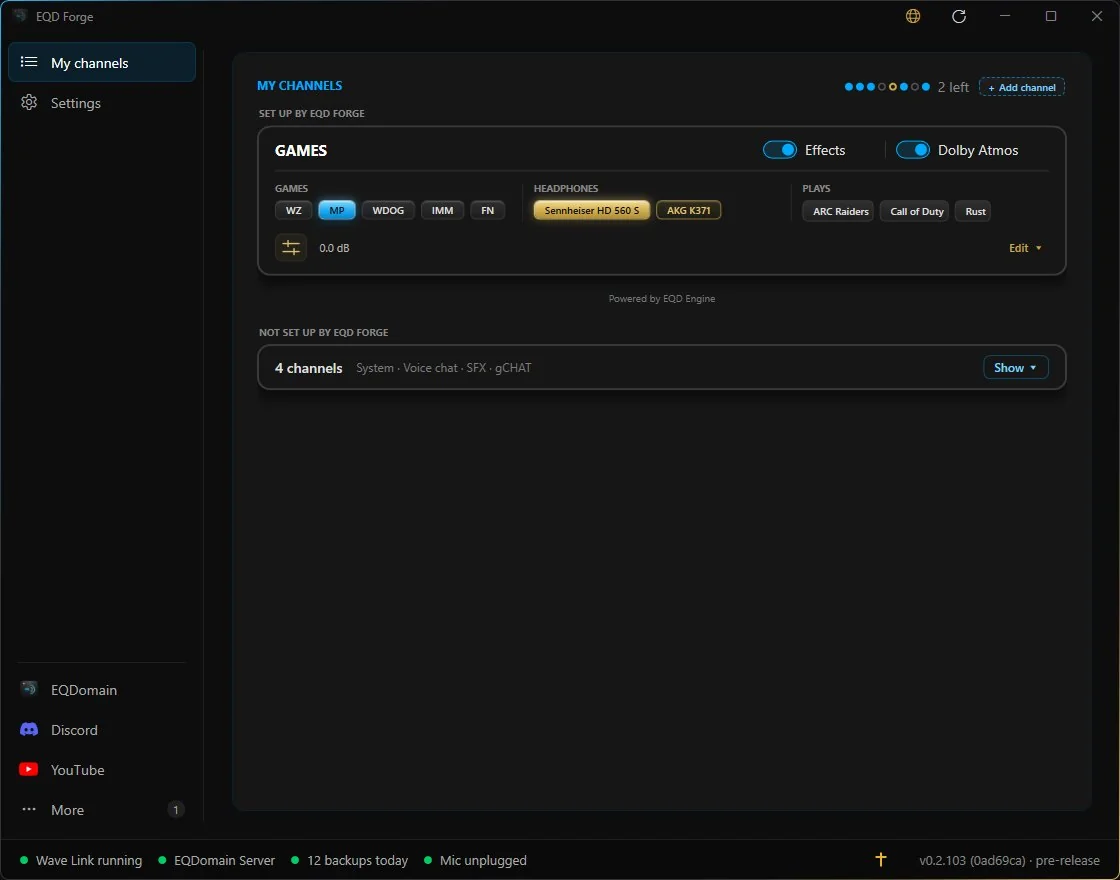The width and height of the screenshot is (1120, 880).
Task: Click the refresh icon in title bar
Action: coord(959,16)
